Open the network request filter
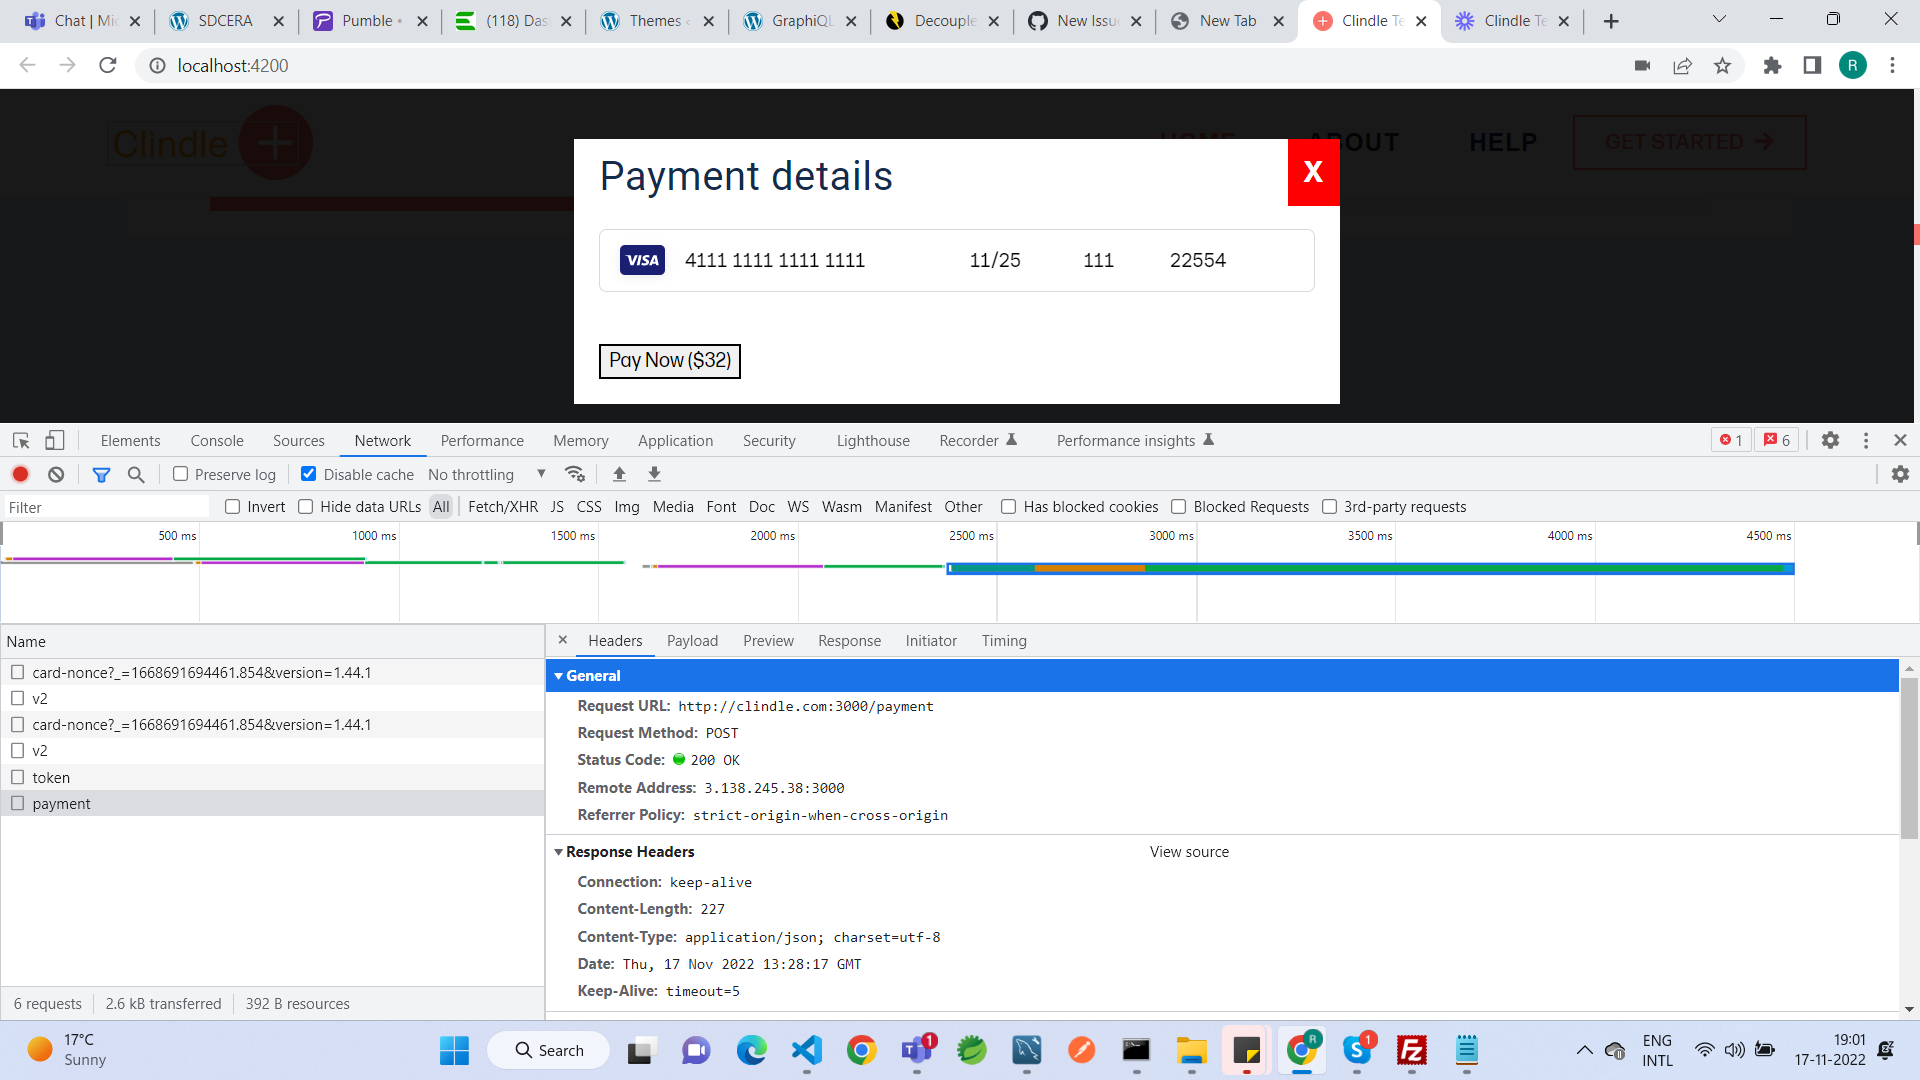The height and width of the screenshot is (1080, 1920). [x=101, y=474]
